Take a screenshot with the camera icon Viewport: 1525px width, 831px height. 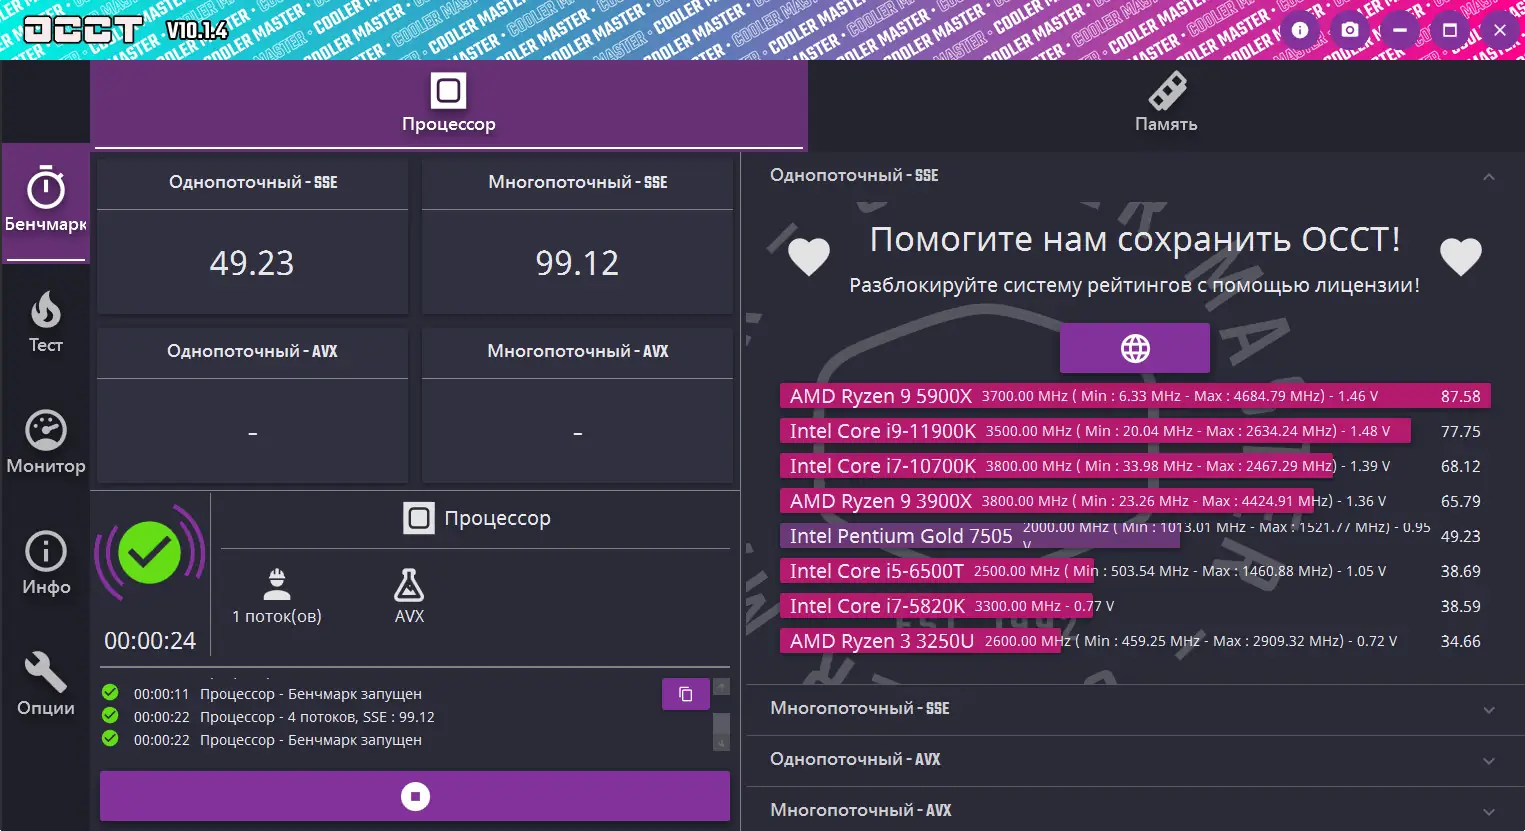pyautogui.click(x=1350, y=30)
